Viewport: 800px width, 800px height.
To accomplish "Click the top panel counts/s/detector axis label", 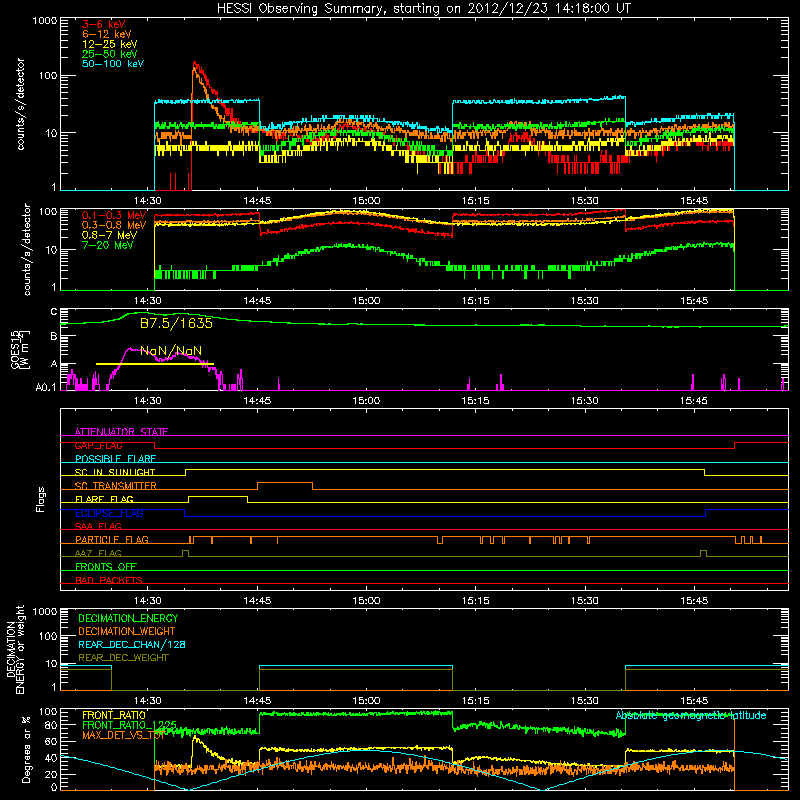I will point(21,104).
